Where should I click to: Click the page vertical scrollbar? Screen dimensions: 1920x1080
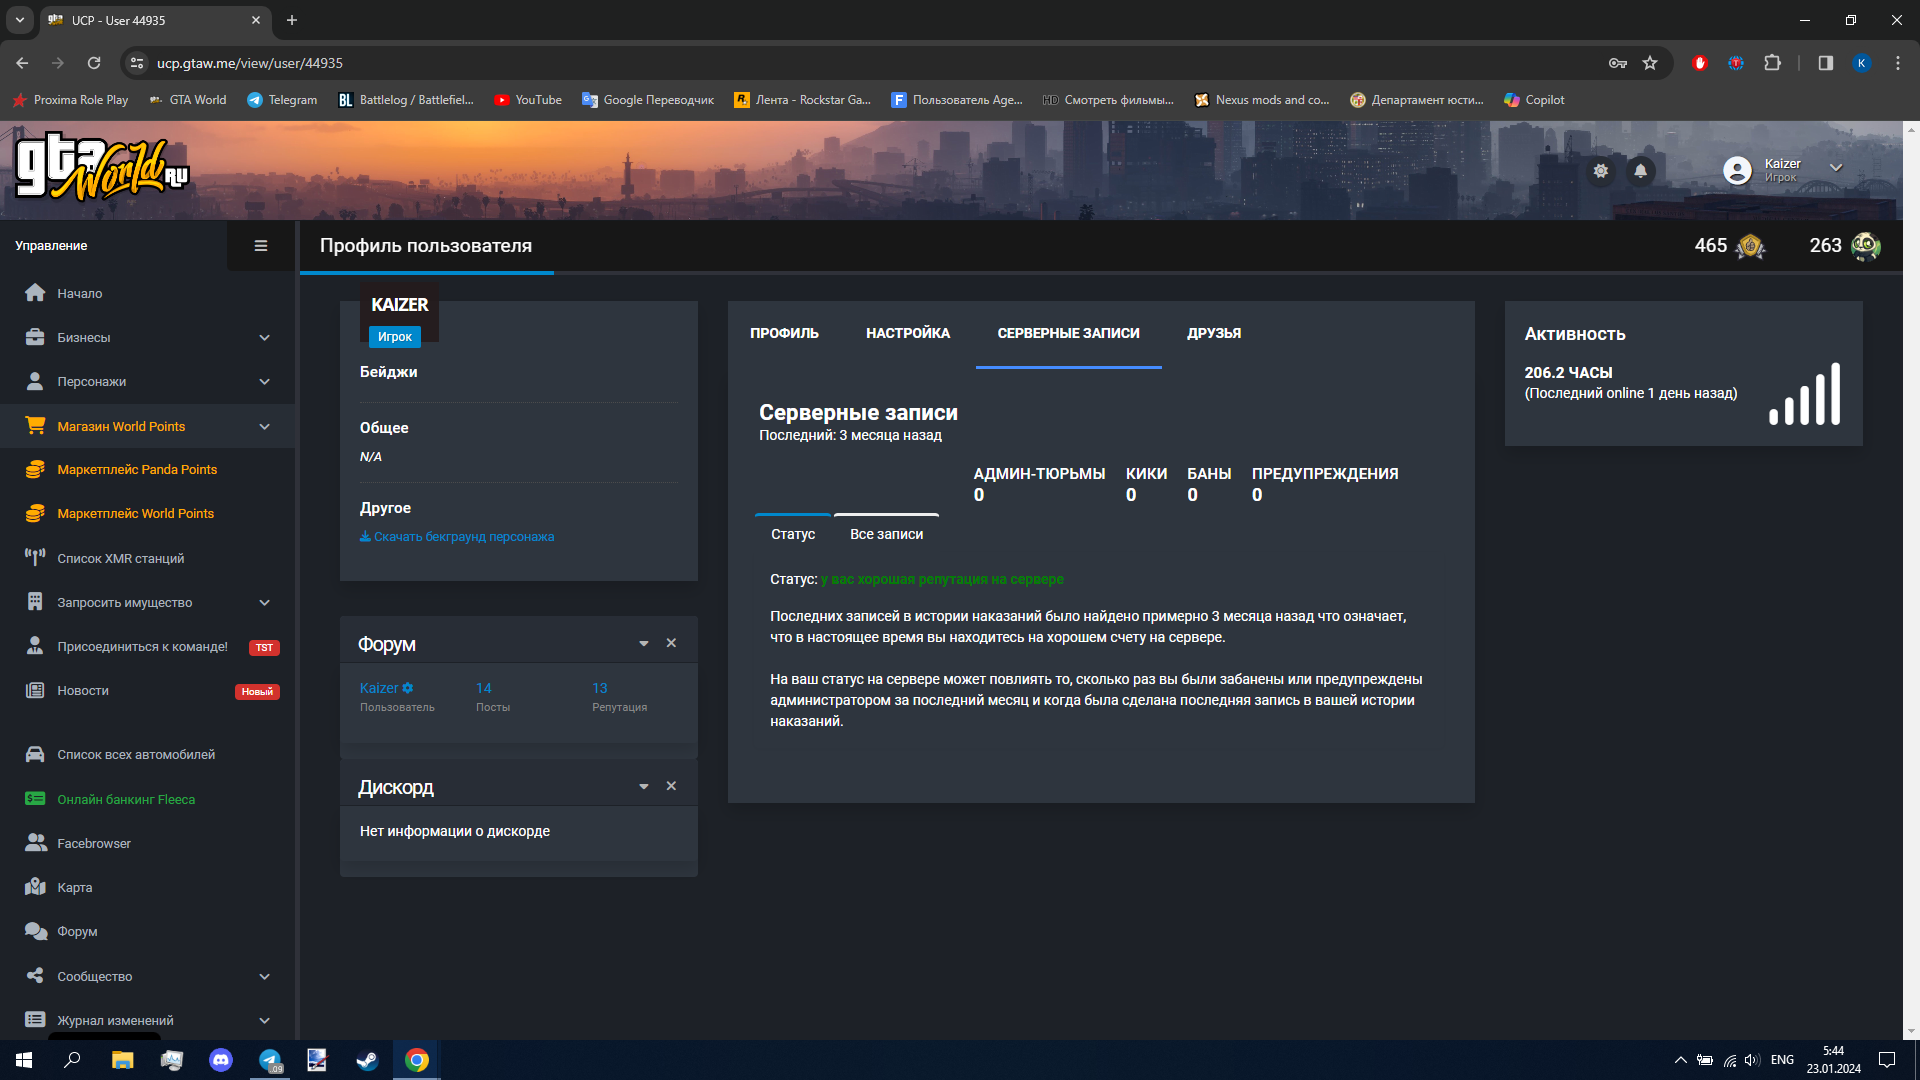tap(1911, 580)
